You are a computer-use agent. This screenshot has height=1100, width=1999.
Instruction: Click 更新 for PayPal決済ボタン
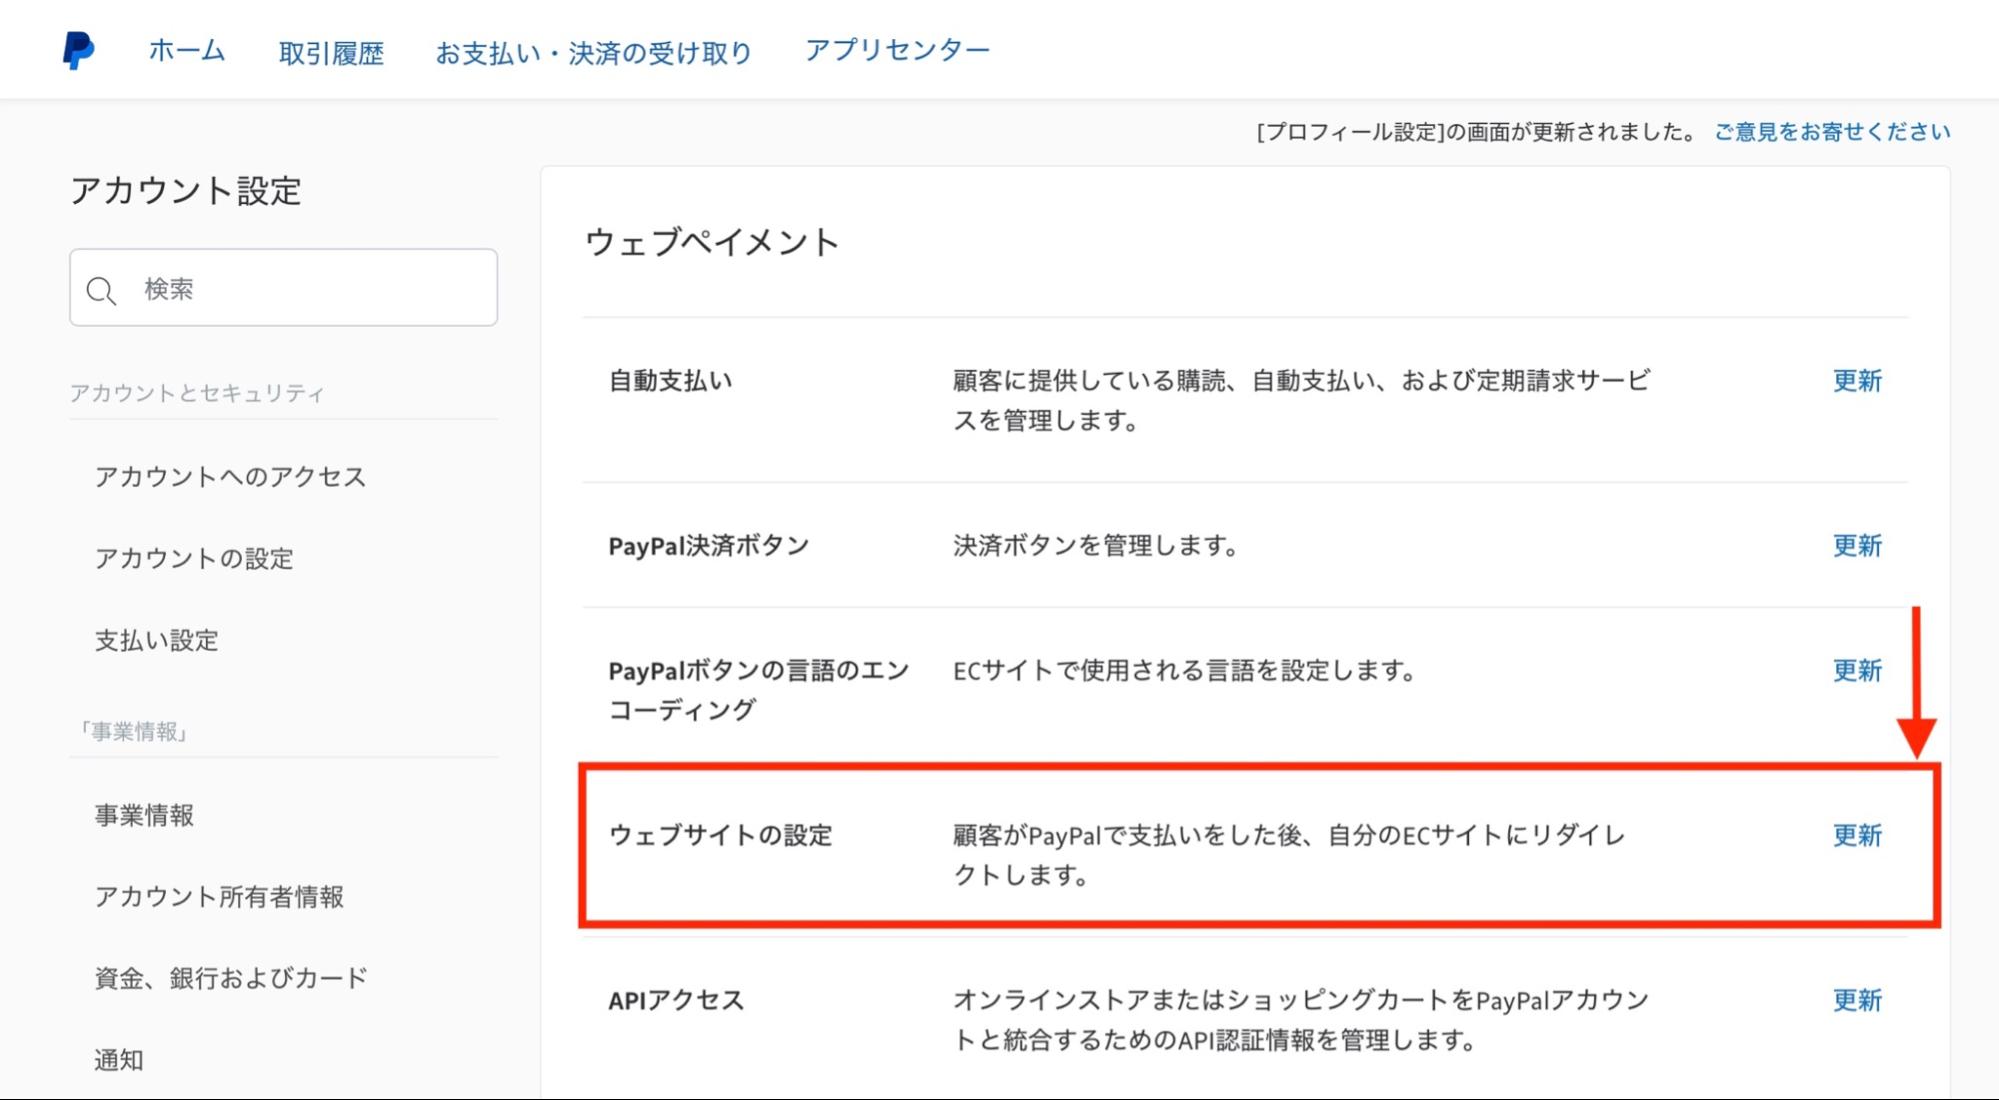point(1856,546)
